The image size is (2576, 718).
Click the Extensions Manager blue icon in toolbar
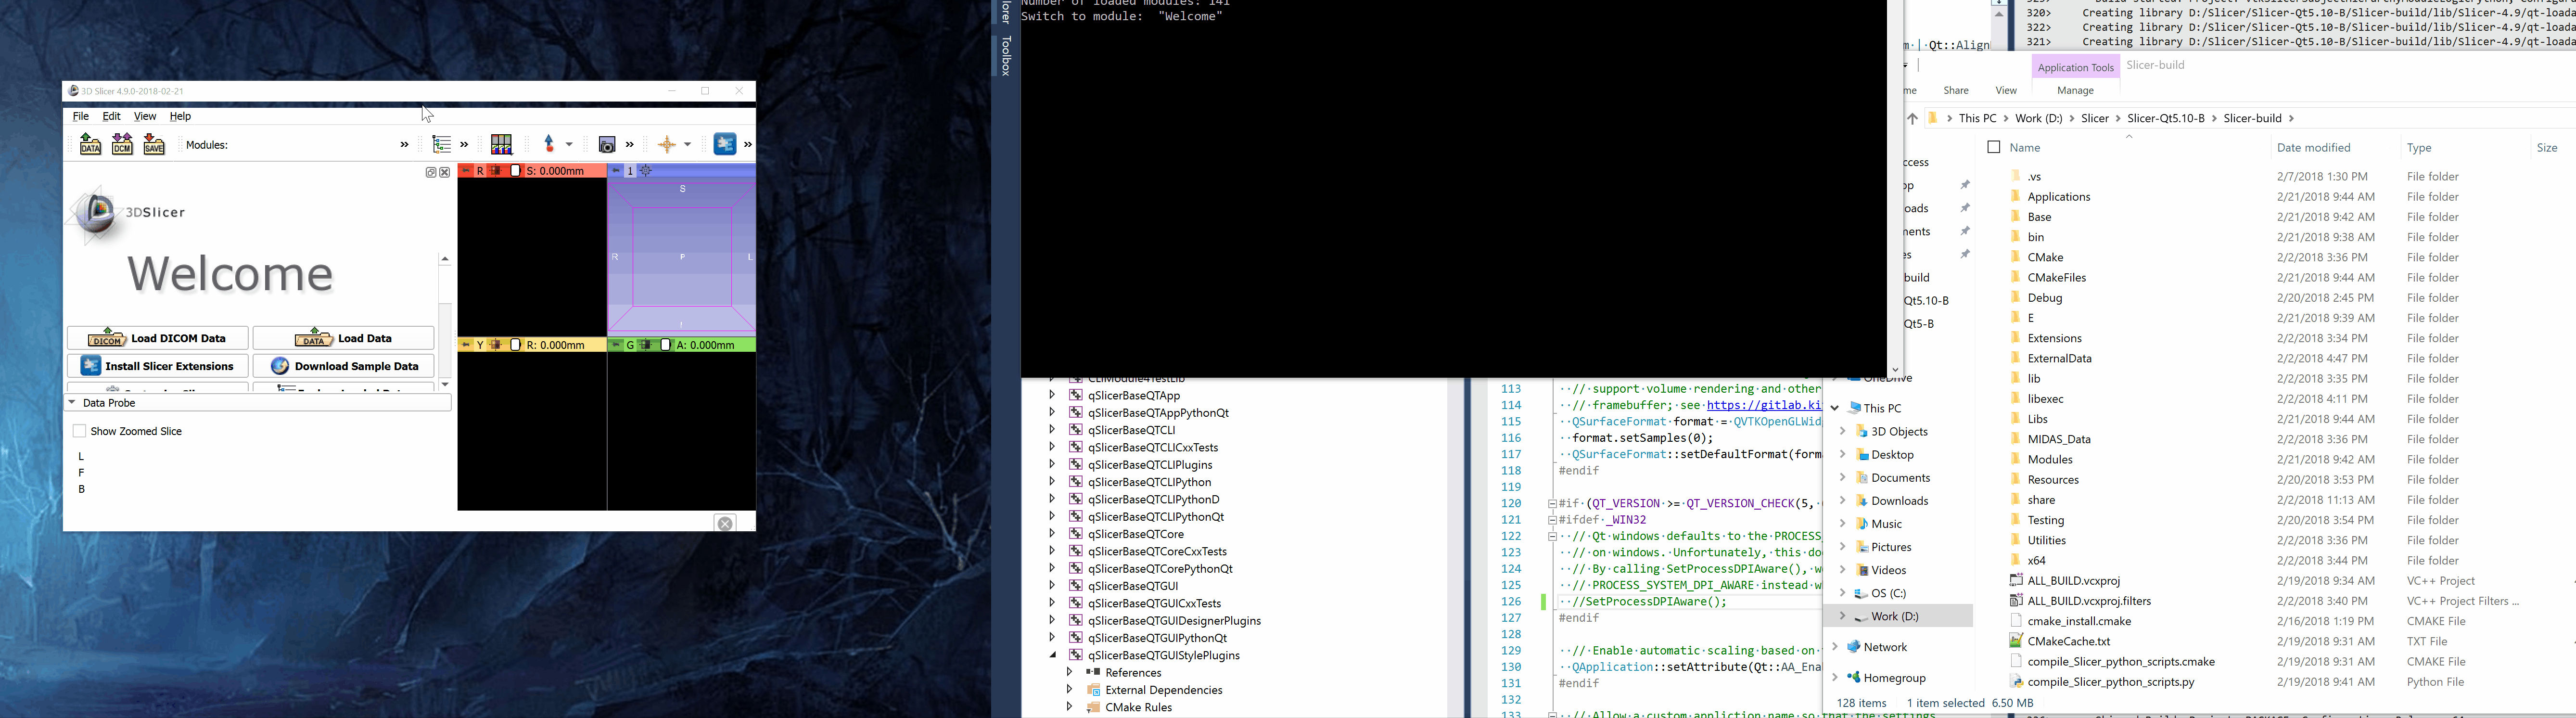point(725,144)
